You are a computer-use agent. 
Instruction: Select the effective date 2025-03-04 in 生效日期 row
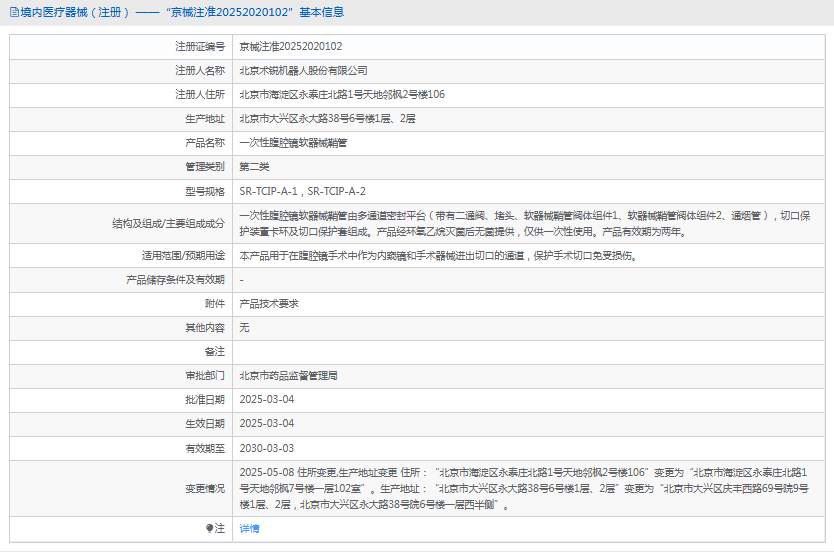point(266,424)
